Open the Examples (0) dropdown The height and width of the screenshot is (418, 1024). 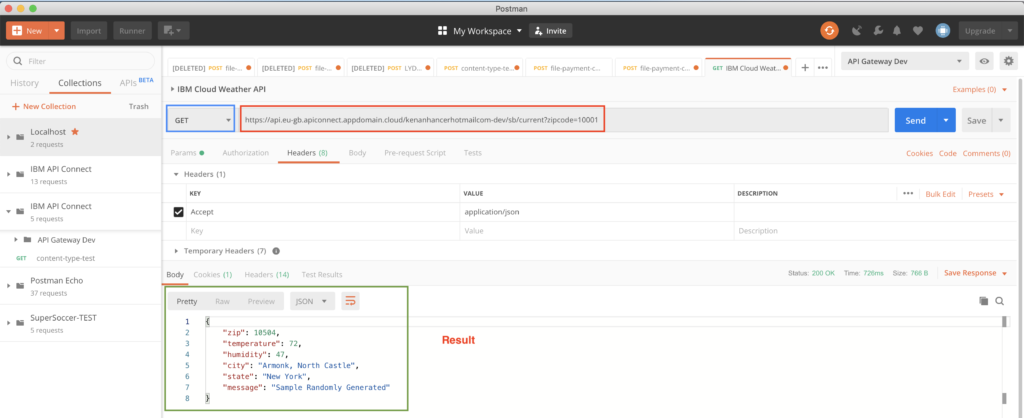point(980,89)
